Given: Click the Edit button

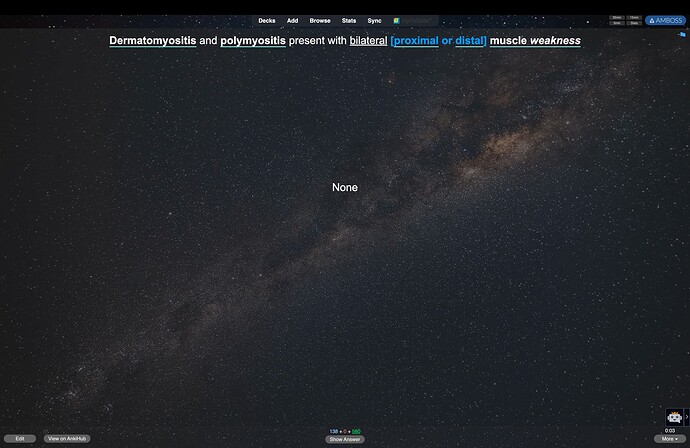Looking at the screenshot, I should (x=19, y=439).
